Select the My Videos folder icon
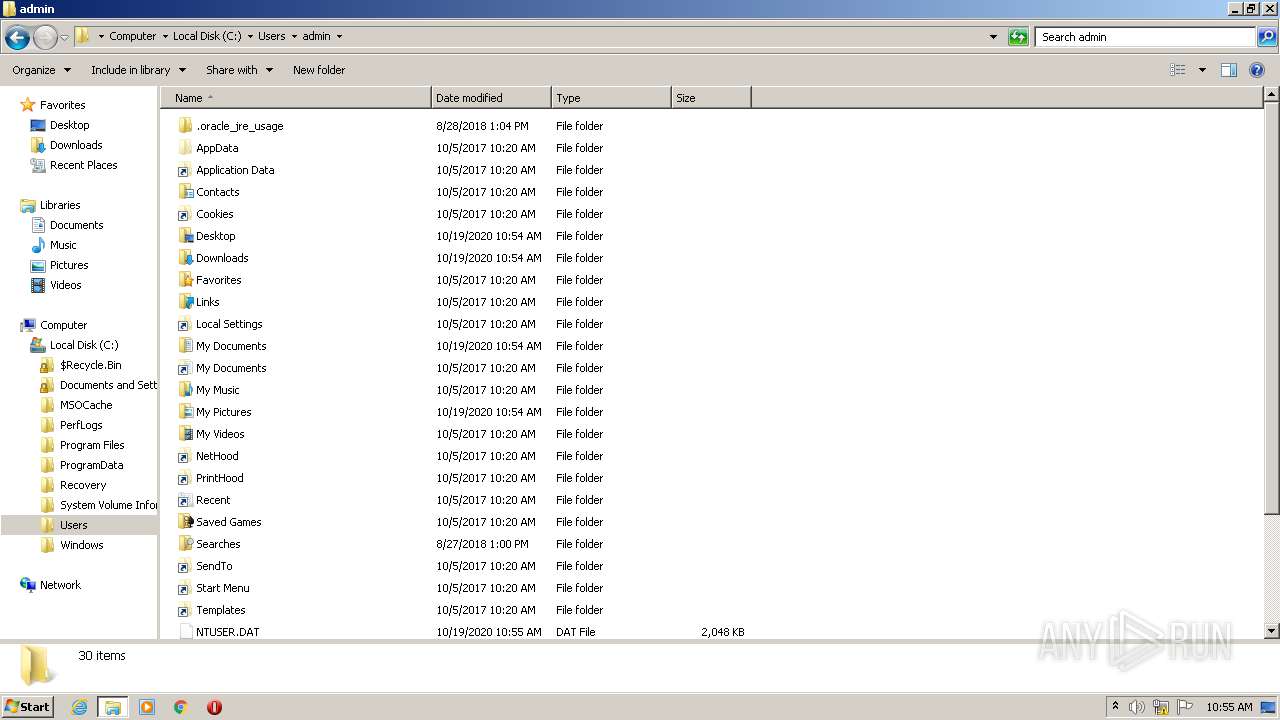The width and height of the screenshot is (1280, 720). point(185,434)
